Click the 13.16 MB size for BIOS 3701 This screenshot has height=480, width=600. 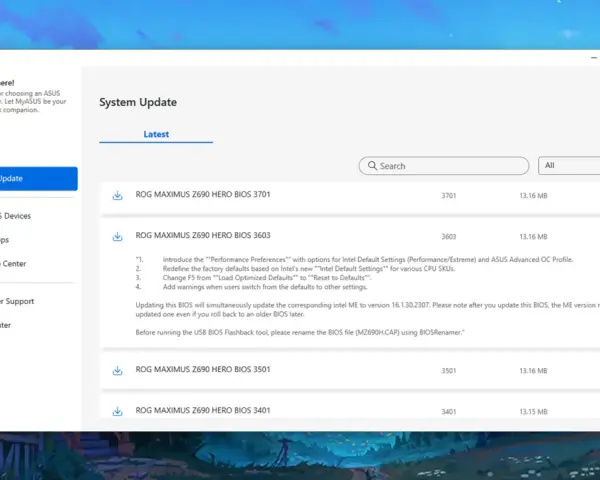click(533, 196)
